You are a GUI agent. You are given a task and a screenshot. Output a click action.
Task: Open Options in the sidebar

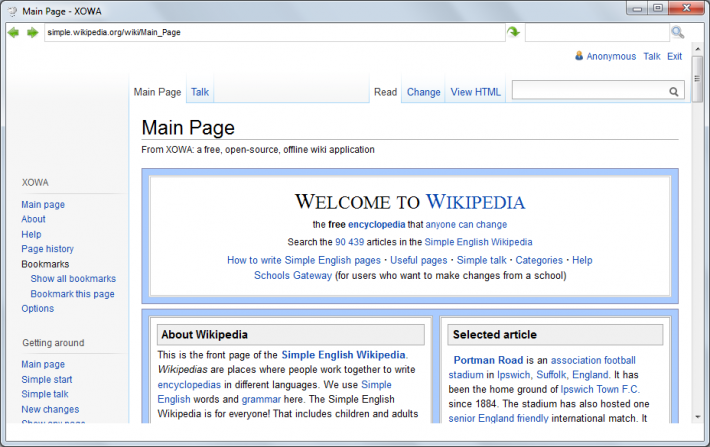(38, 308)
